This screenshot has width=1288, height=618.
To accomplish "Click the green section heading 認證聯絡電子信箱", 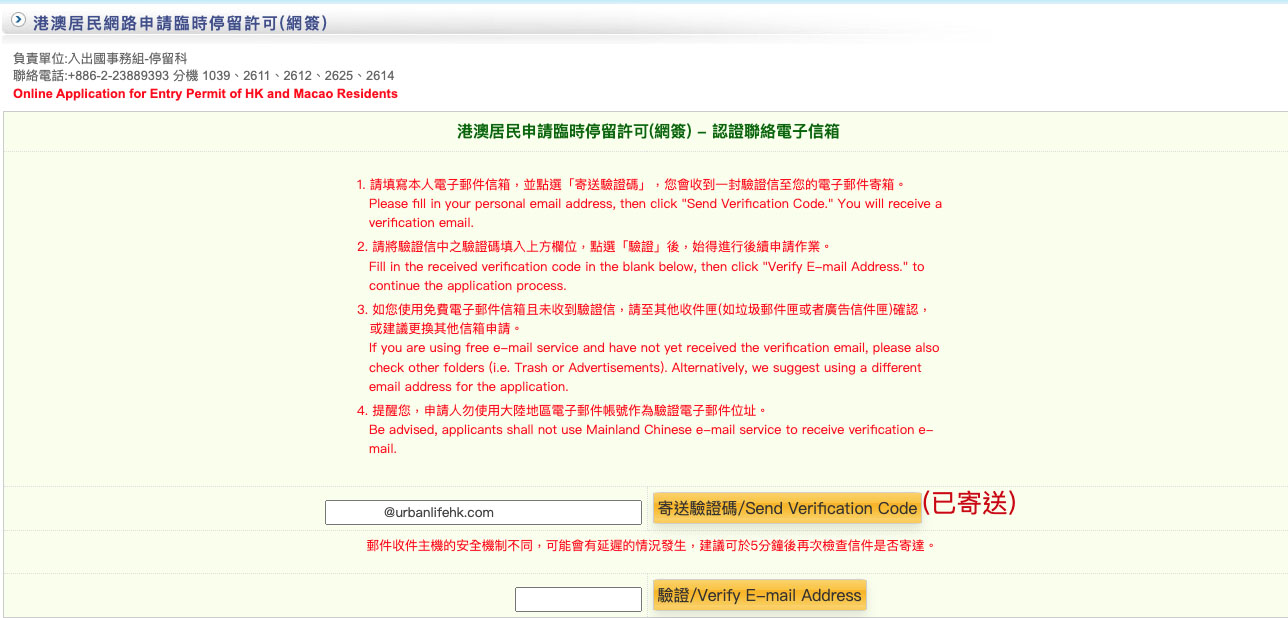I will tap(644, 132).
